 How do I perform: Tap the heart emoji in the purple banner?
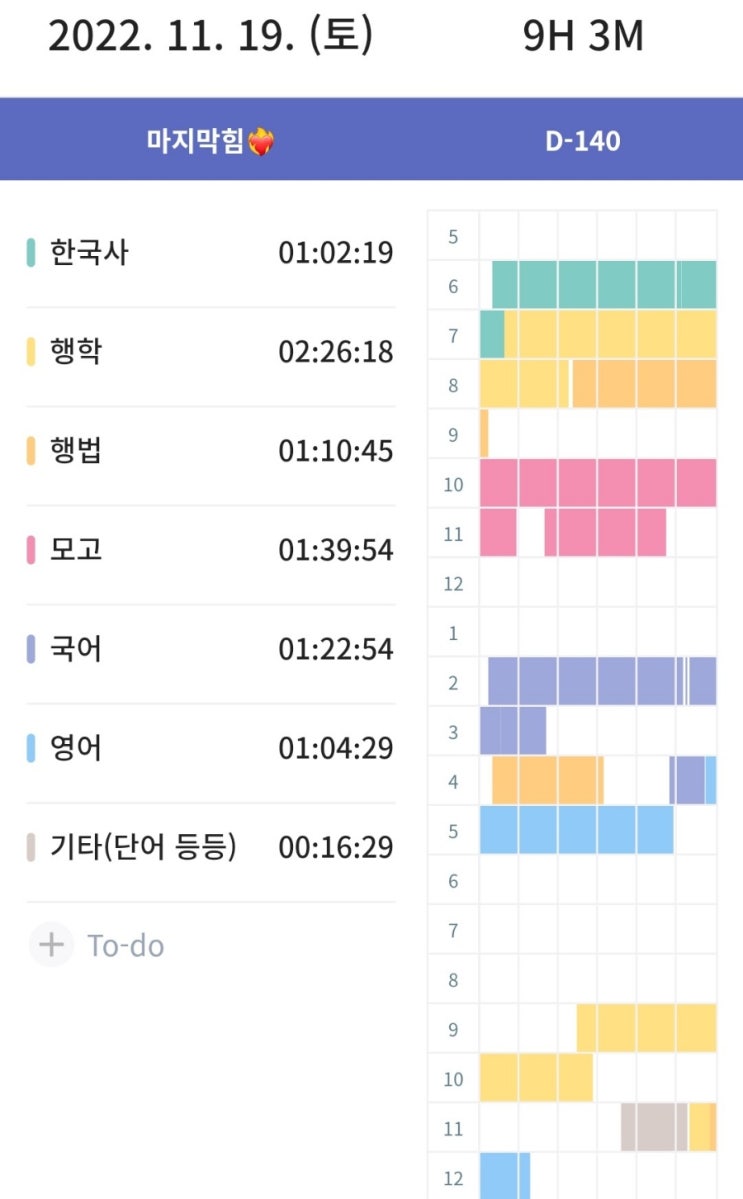(x=261, y=143)
